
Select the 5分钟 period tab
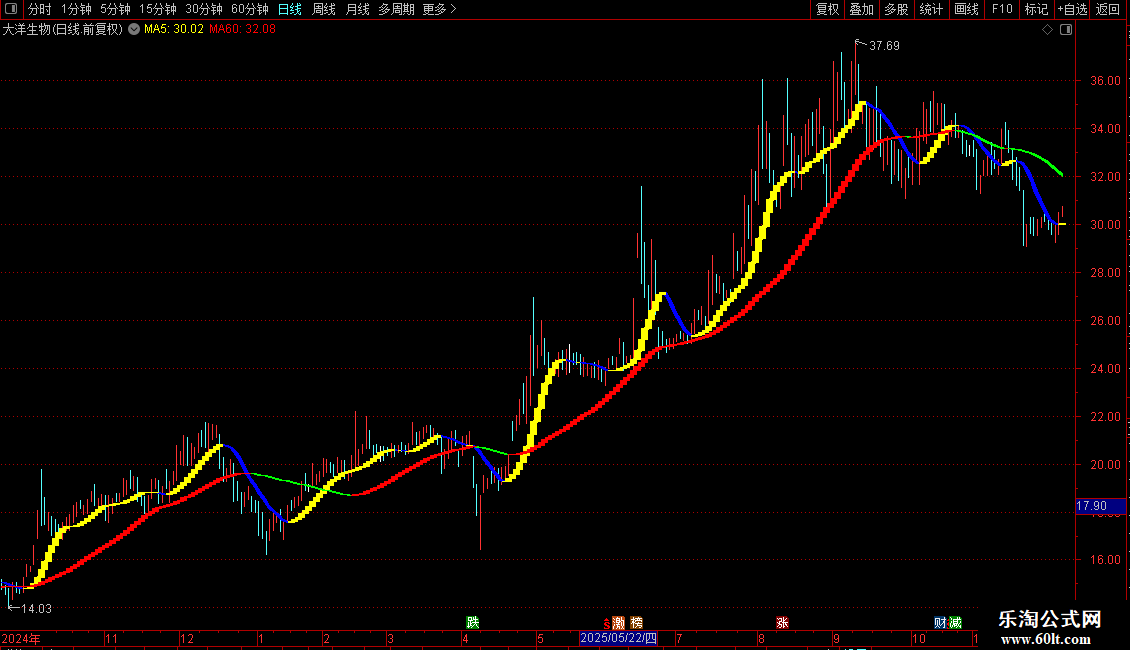[x=115, y=9]
